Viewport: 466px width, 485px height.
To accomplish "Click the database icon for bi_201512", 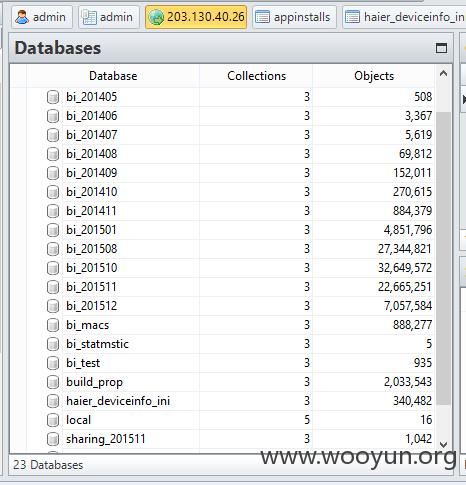I will (53, 306).
